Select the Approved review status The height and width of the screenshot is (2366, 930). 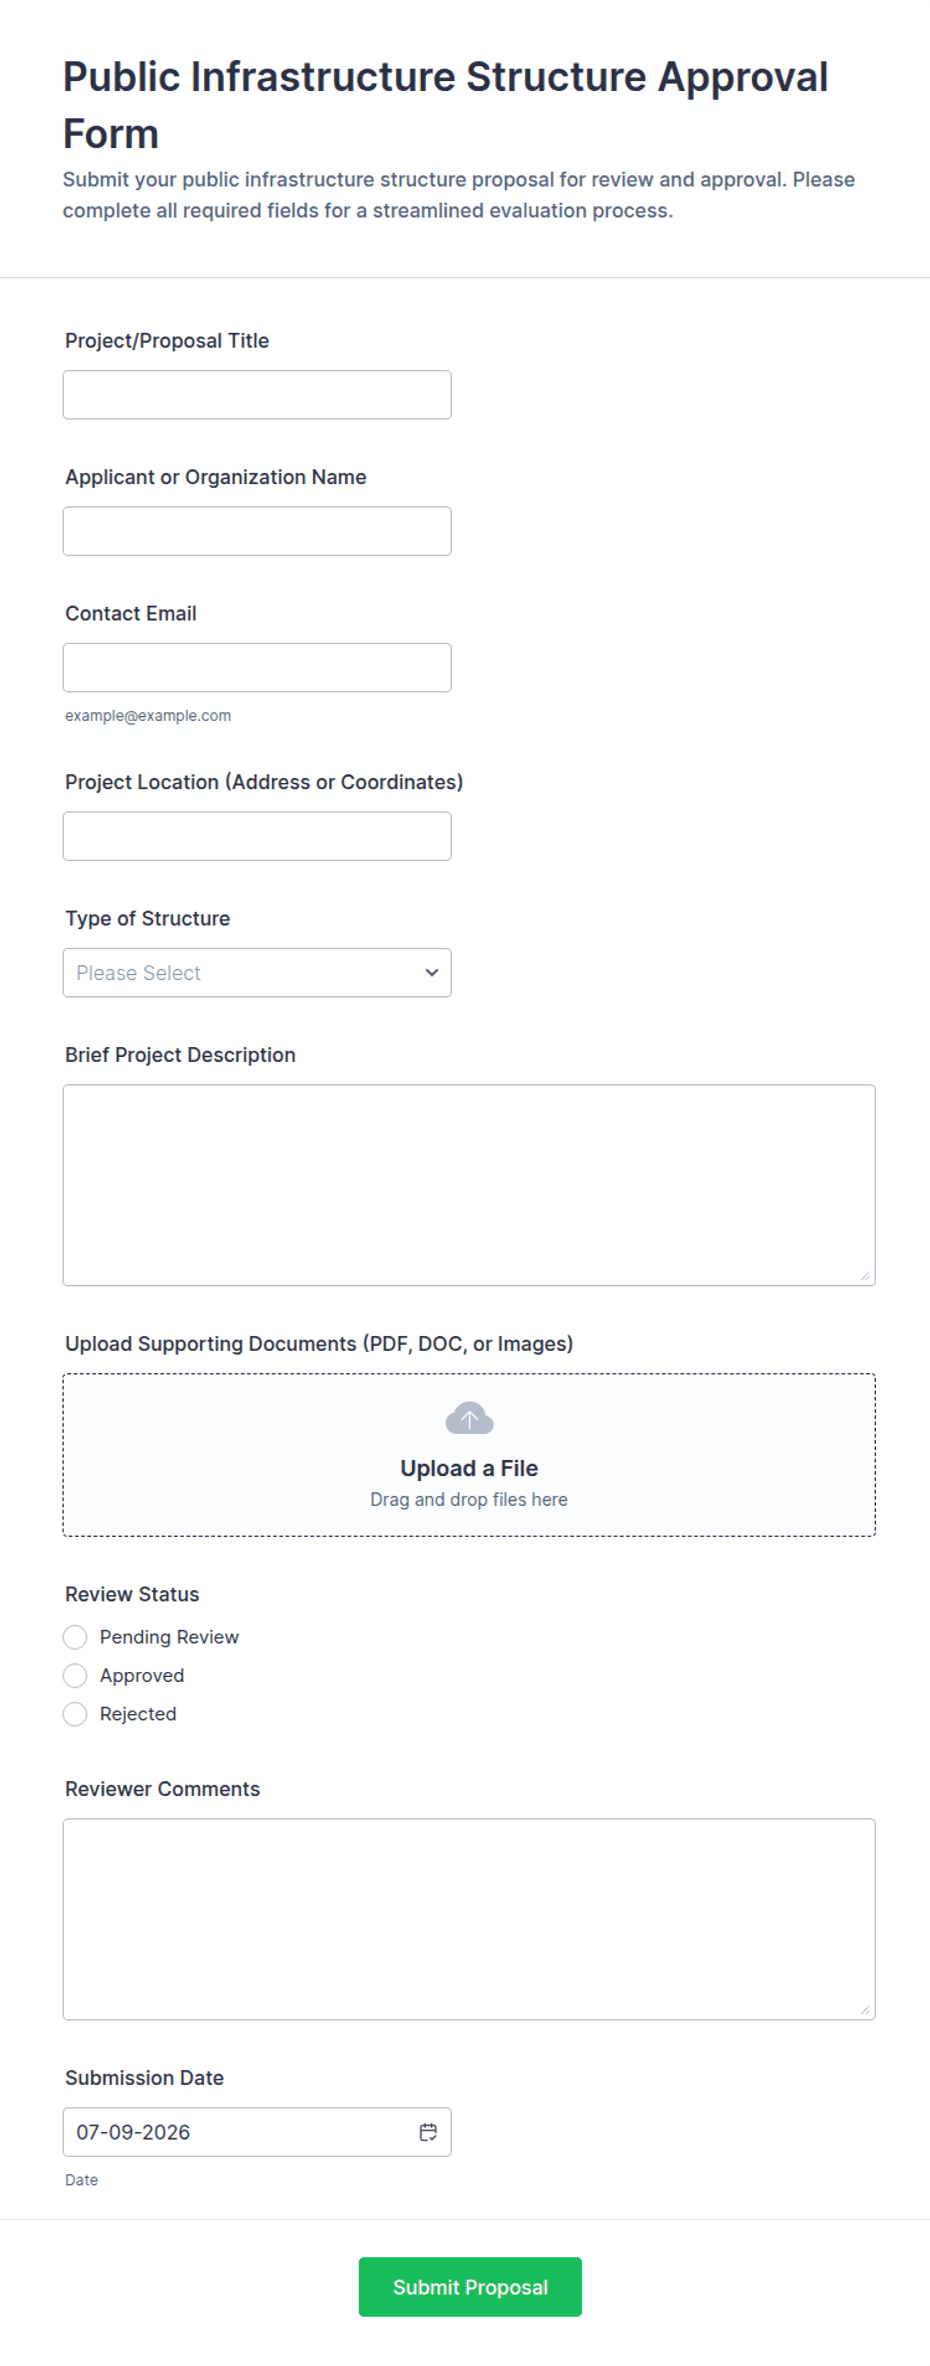pyautogui.click(x=75, y=1675)
